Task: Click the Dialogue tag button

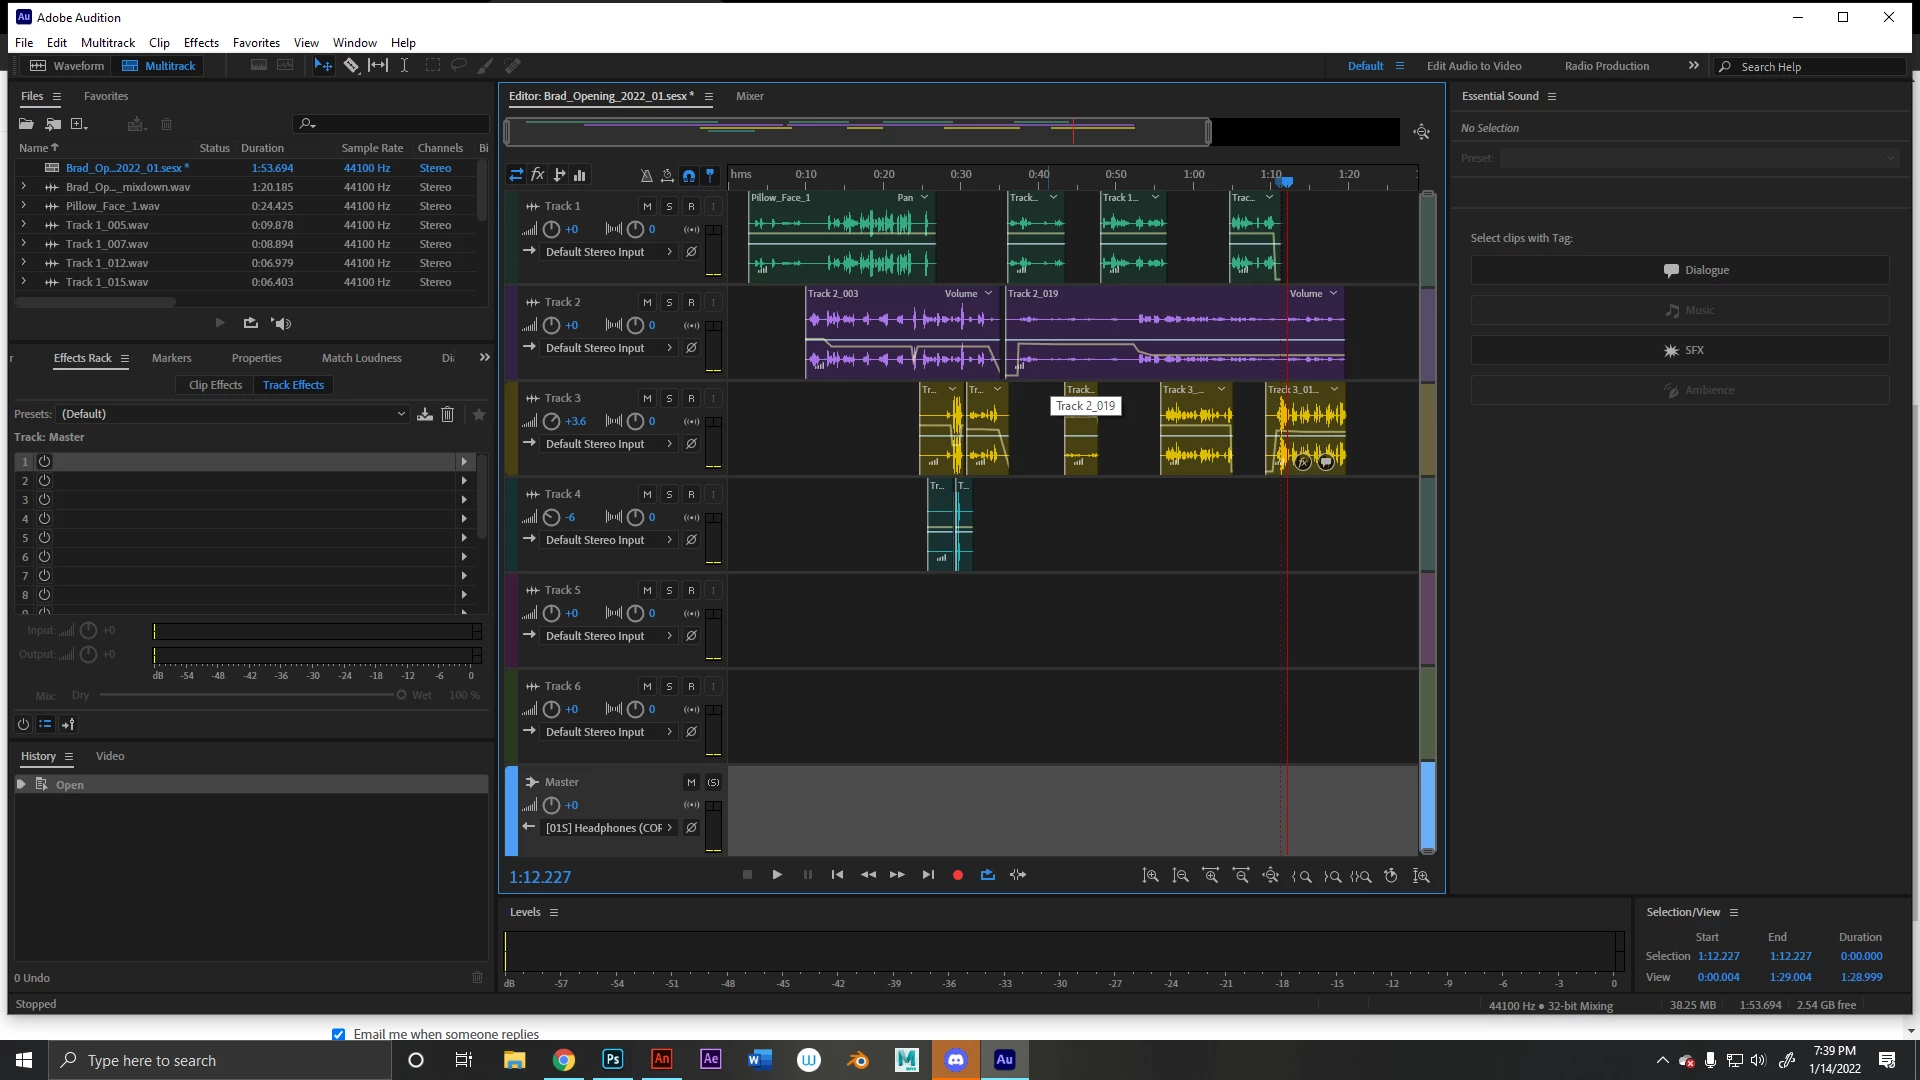Action: 1680,270
